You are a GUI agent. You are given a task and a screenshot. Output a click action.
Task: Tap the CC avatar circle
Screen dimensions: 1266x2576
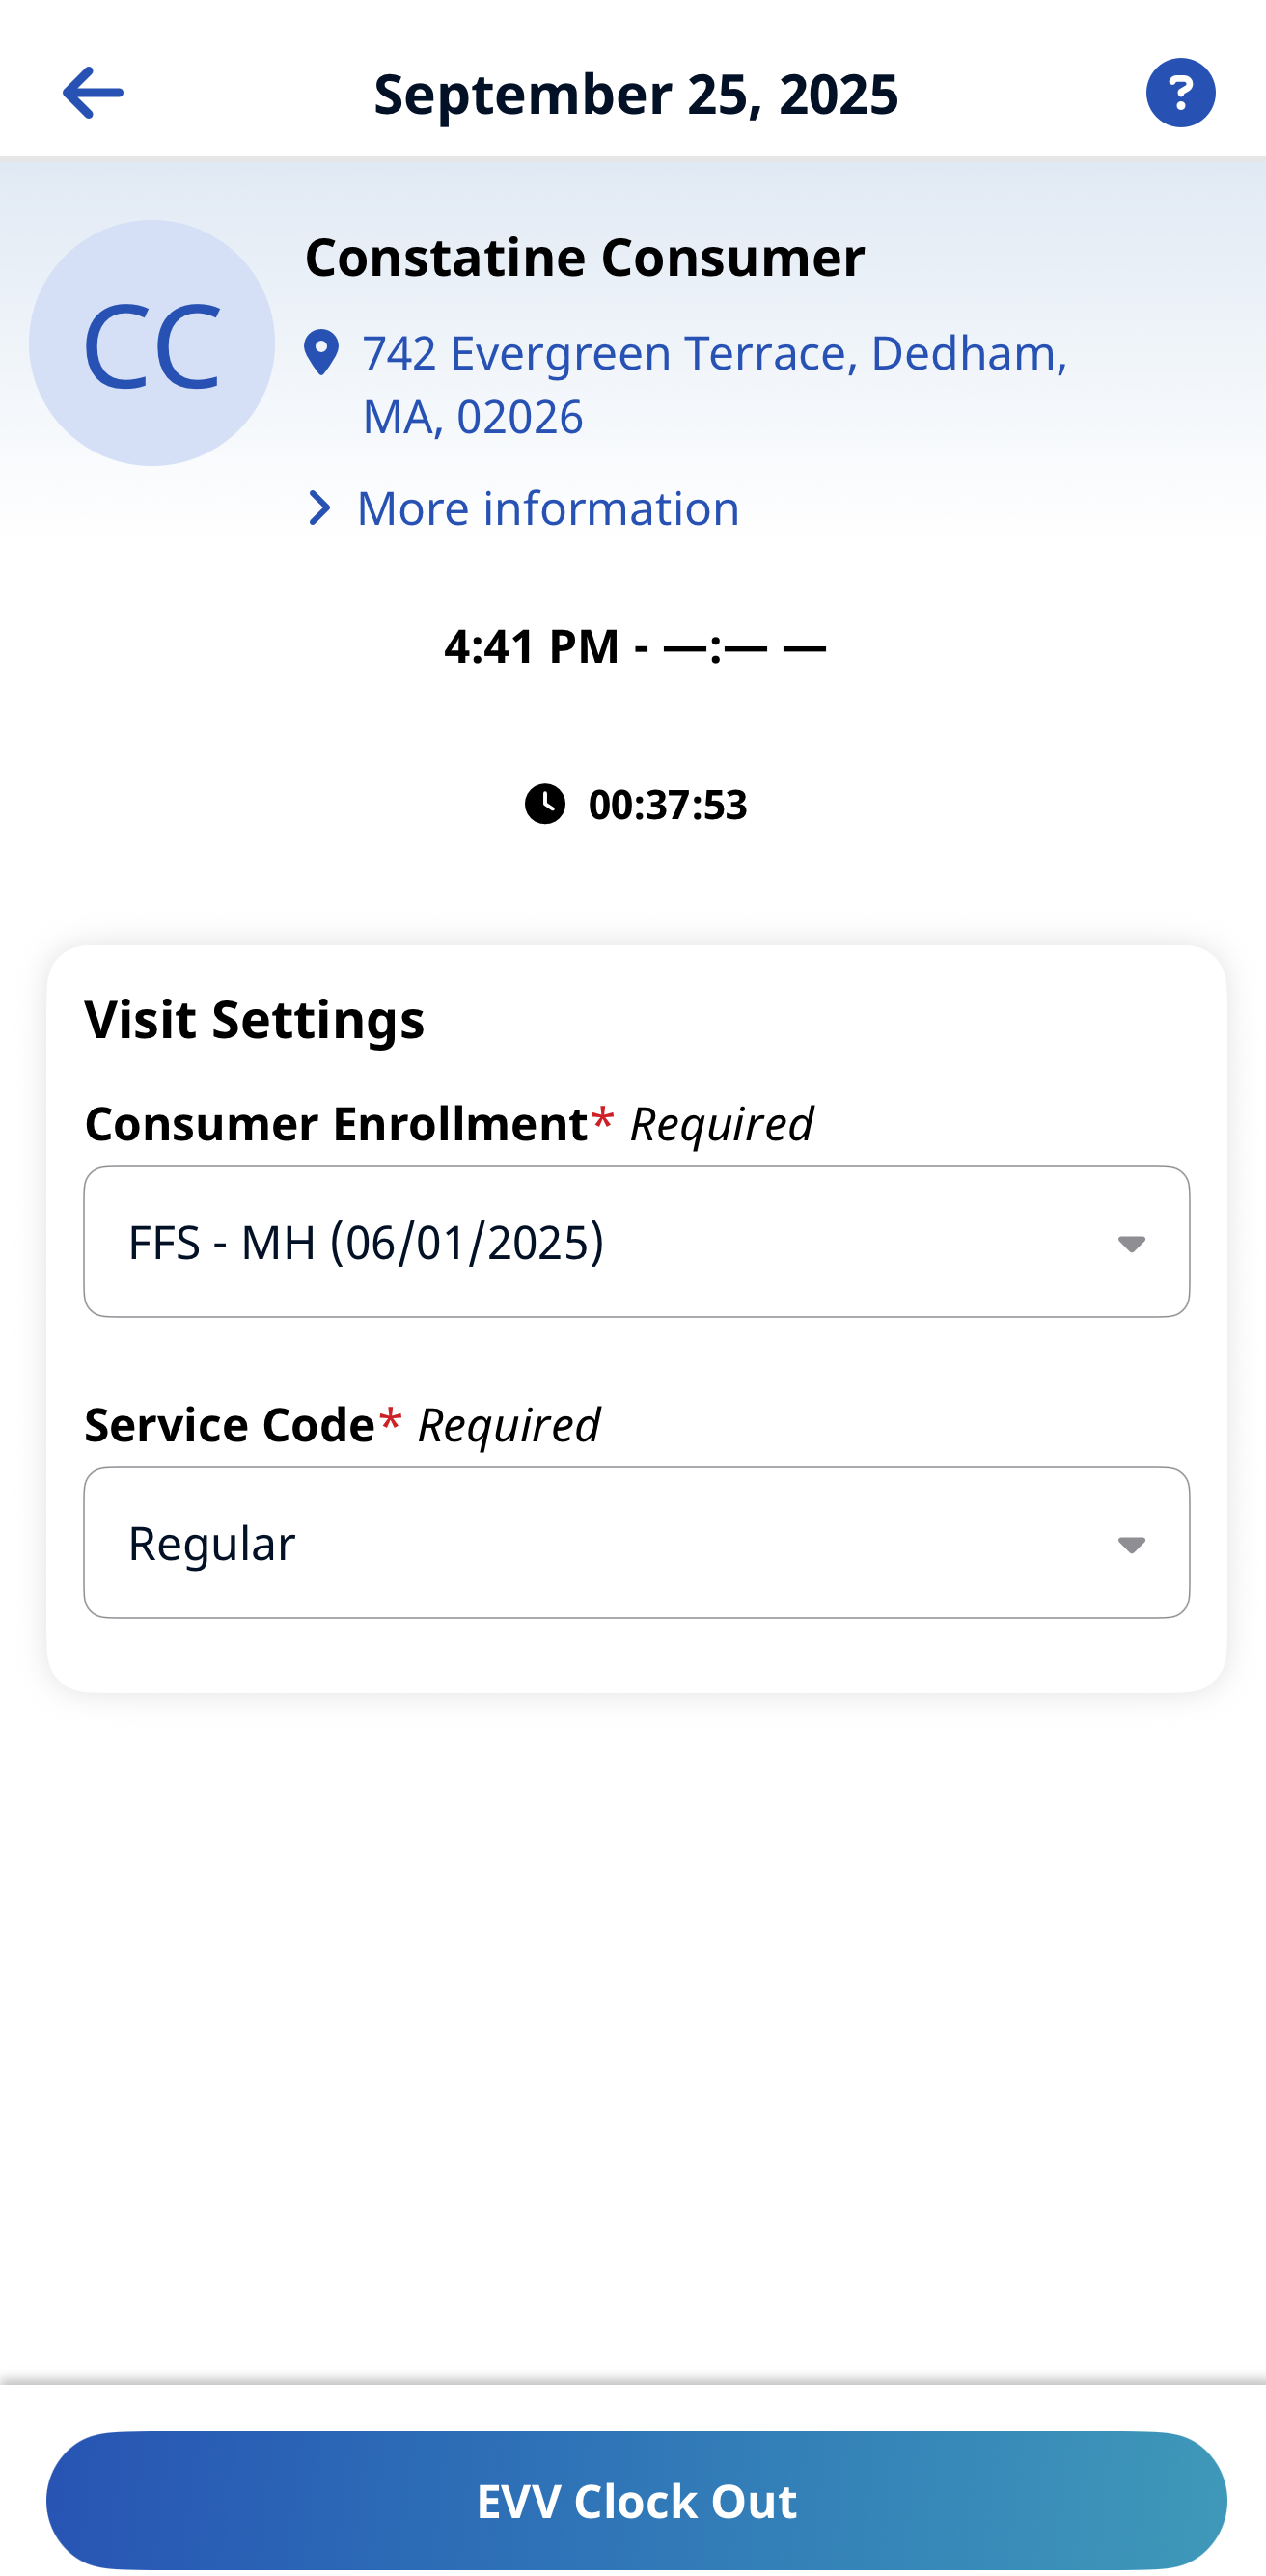point(152,343)
